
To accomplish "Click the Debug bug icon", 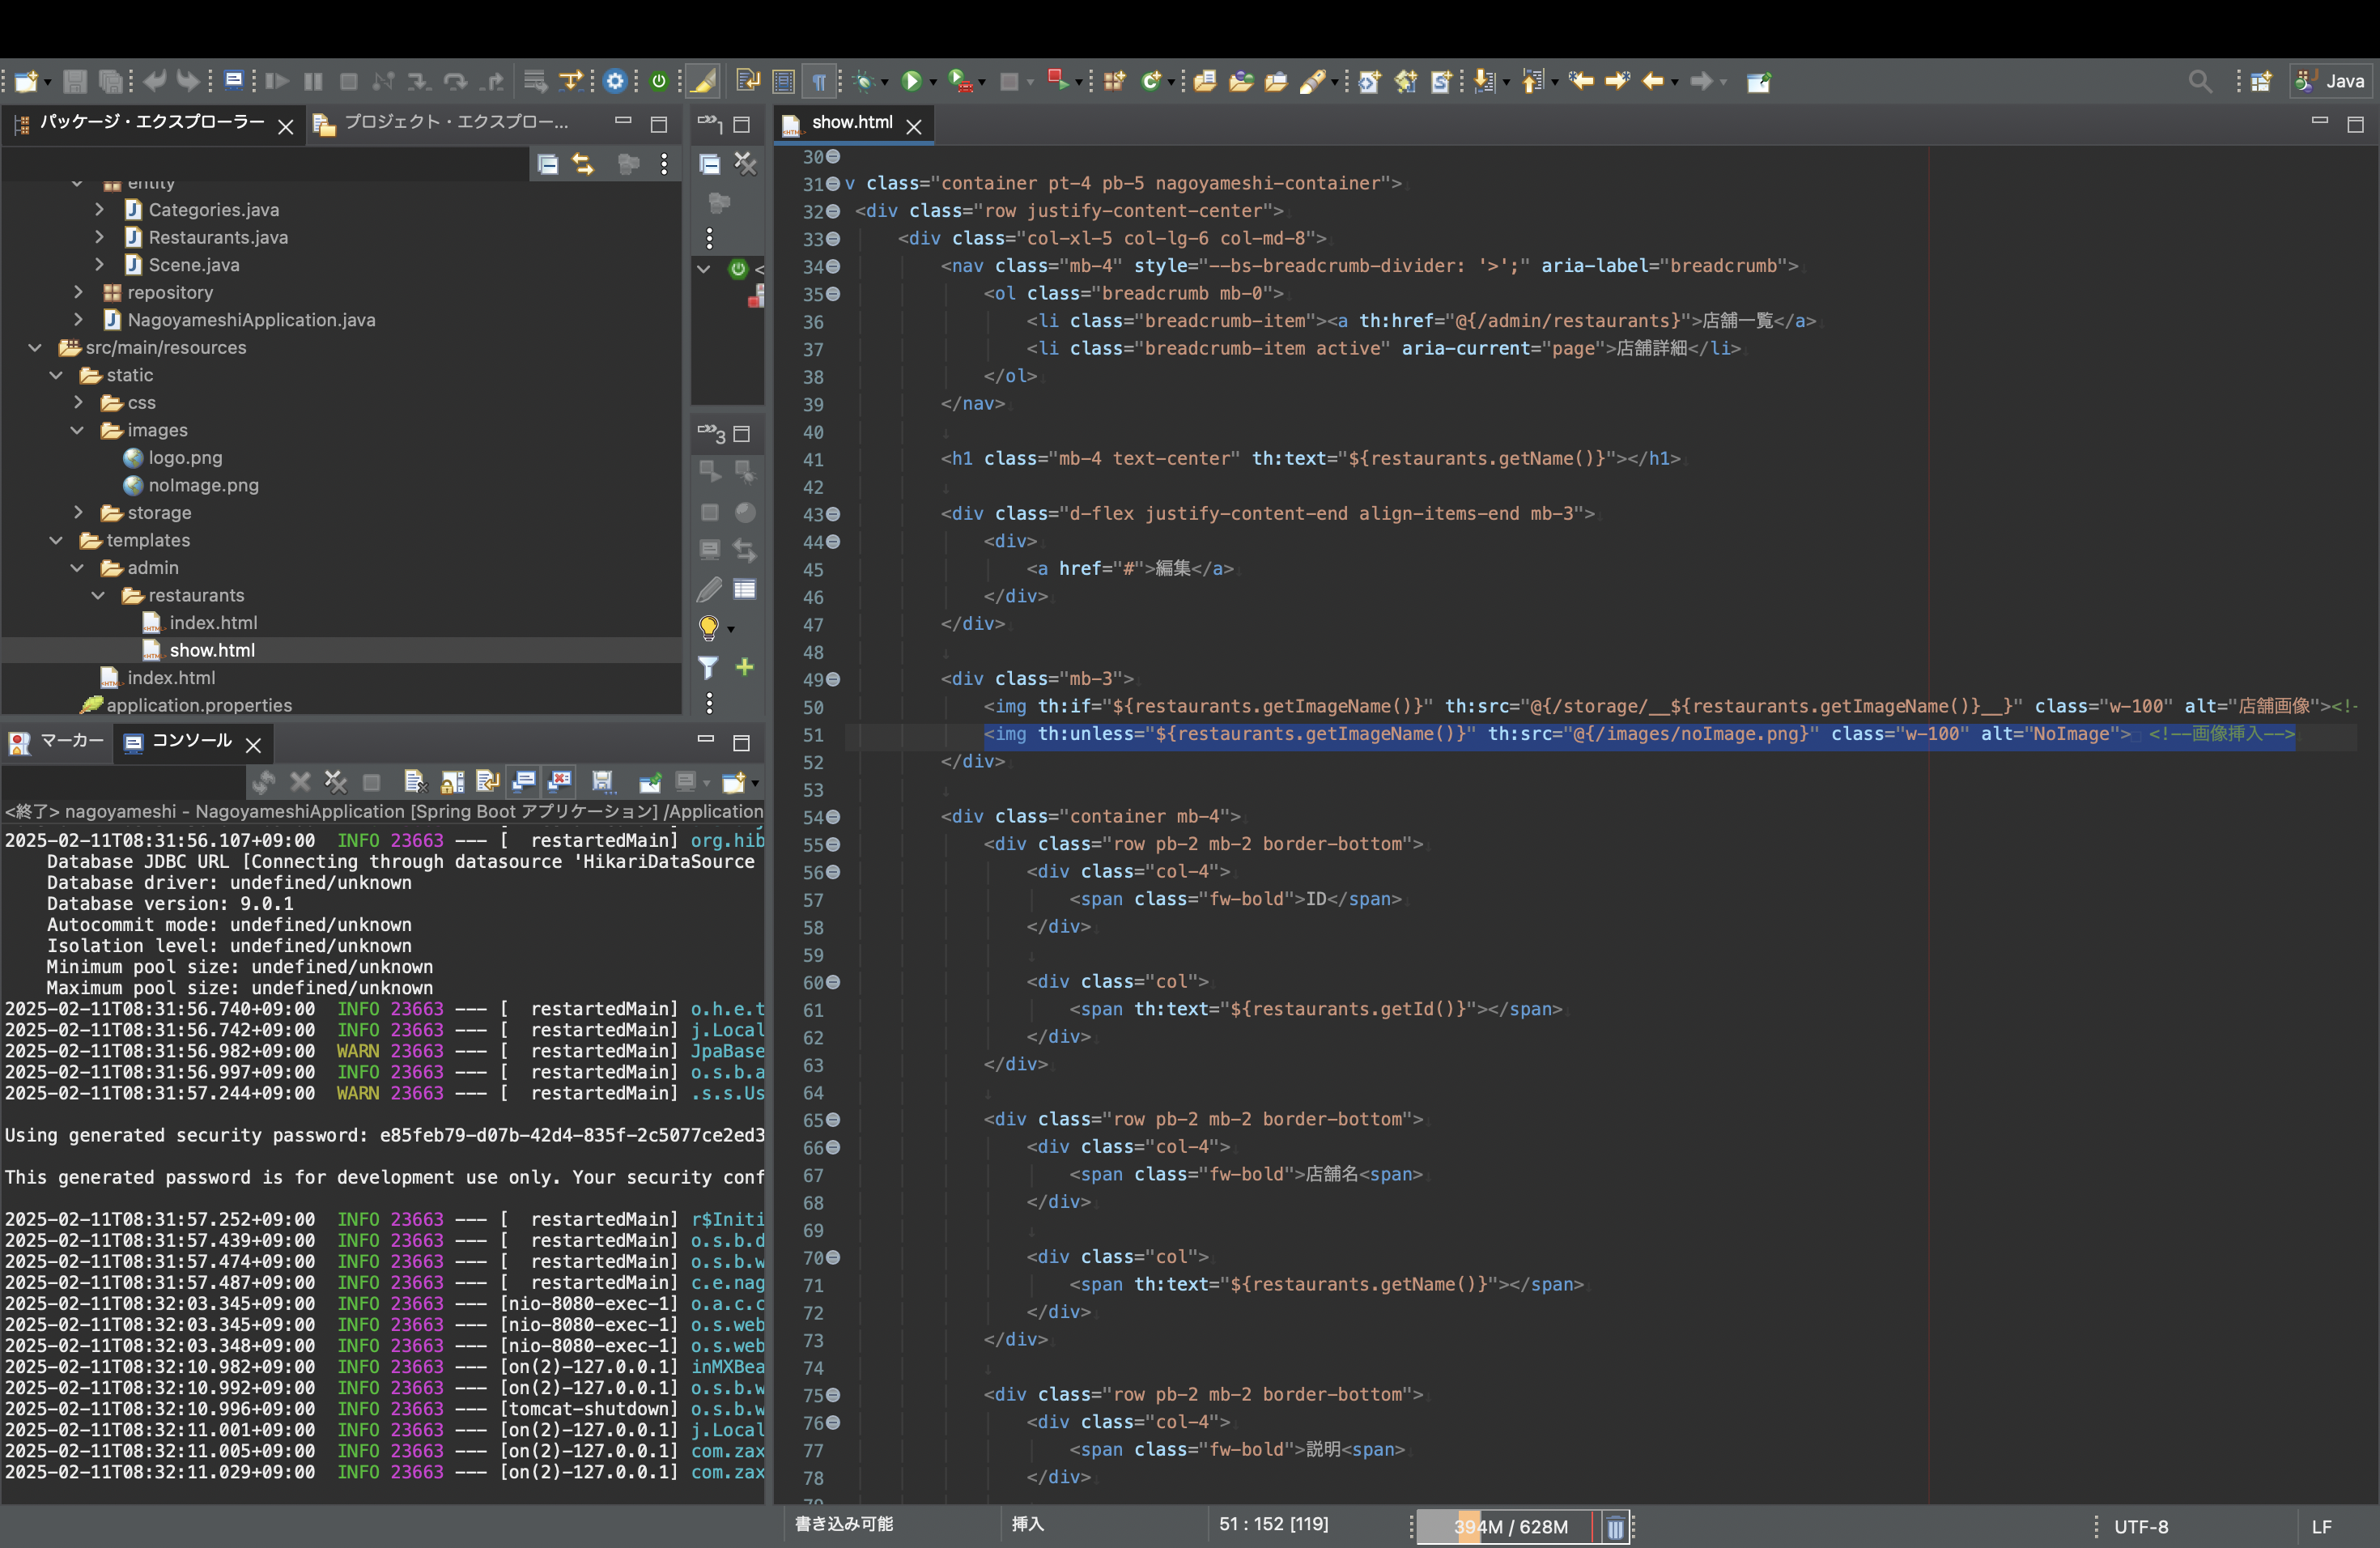I will point(865,82).
